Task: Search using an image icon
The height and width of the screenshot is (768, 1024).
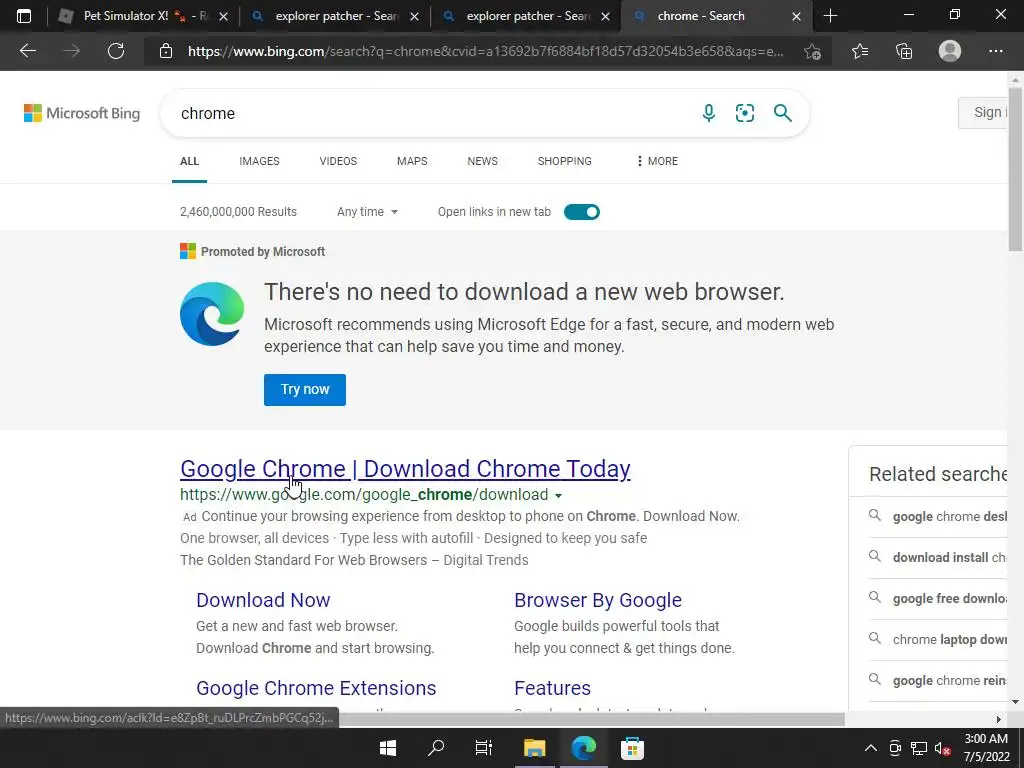Action: click(x=744, y=113)
